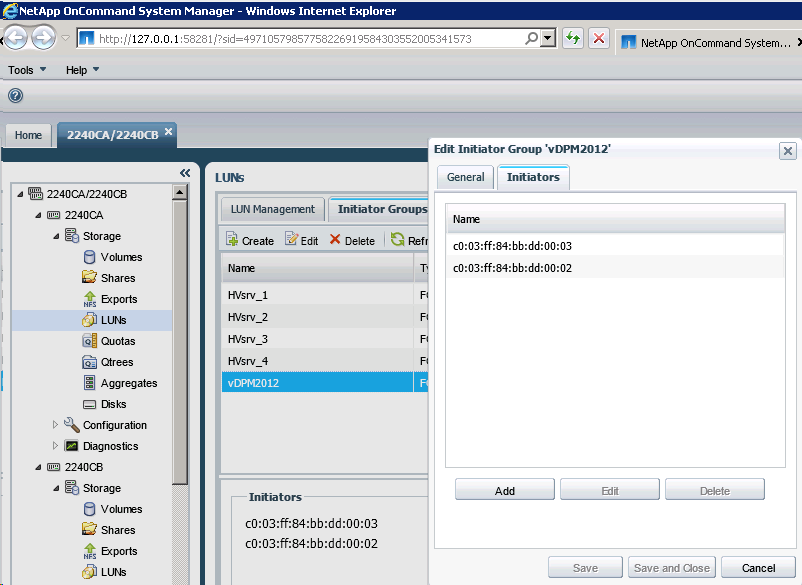
Task: Close the 2240CA/2240CB tab
Action: coord(168,131)
